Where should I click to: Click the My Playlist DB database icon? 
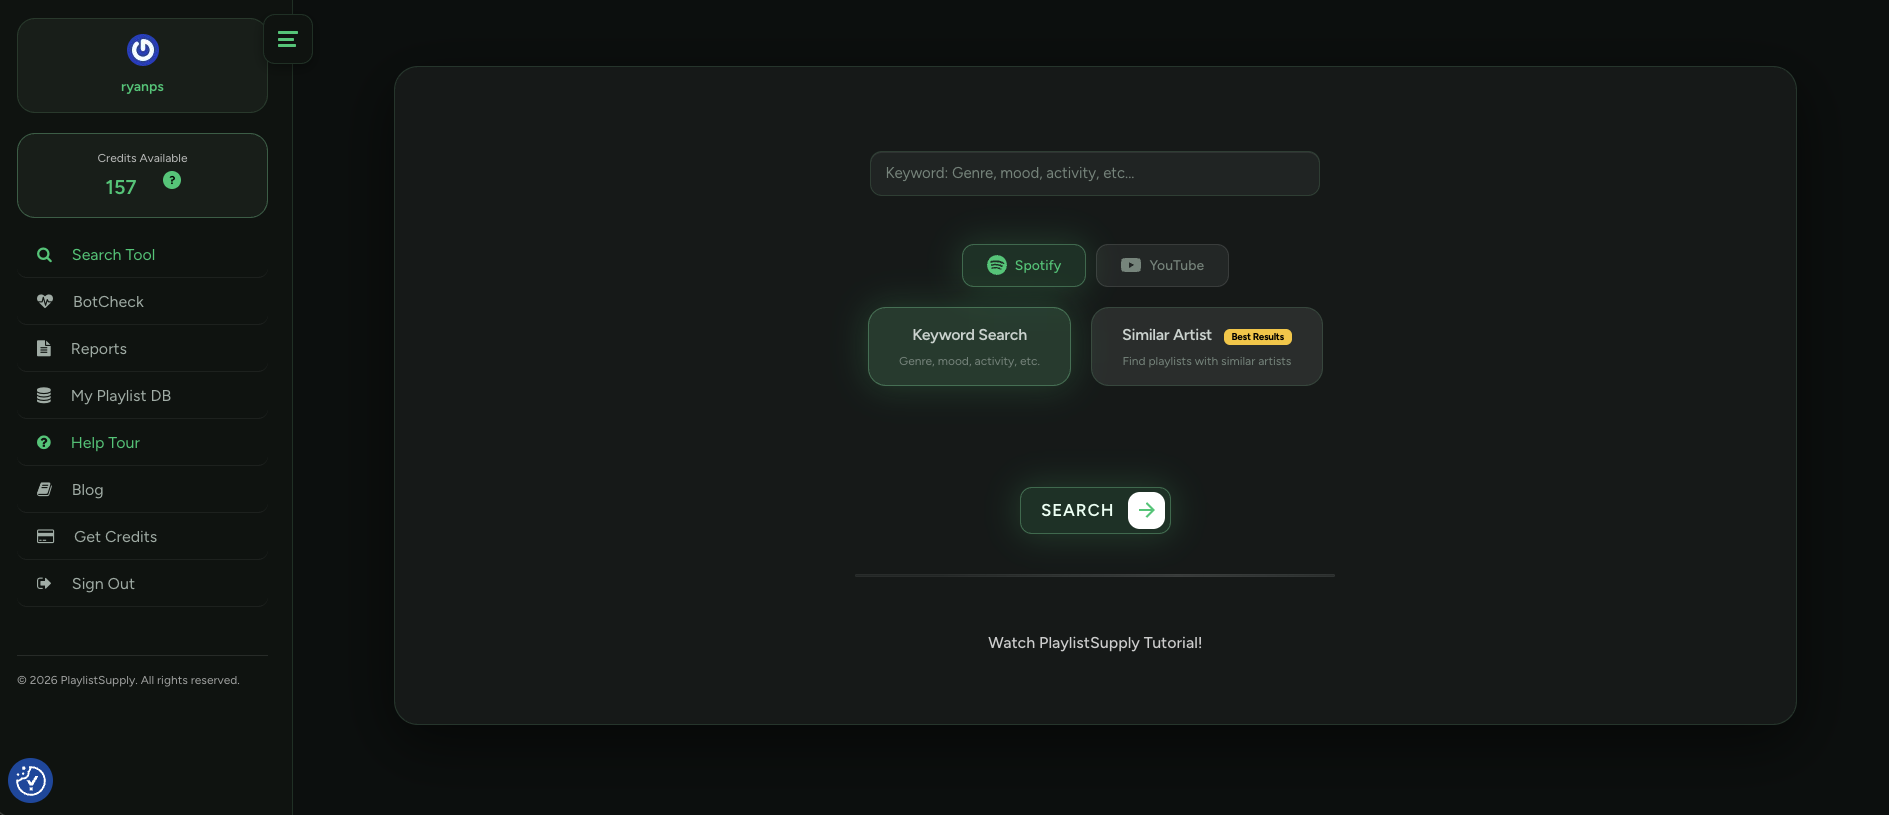tap(44, 395)
